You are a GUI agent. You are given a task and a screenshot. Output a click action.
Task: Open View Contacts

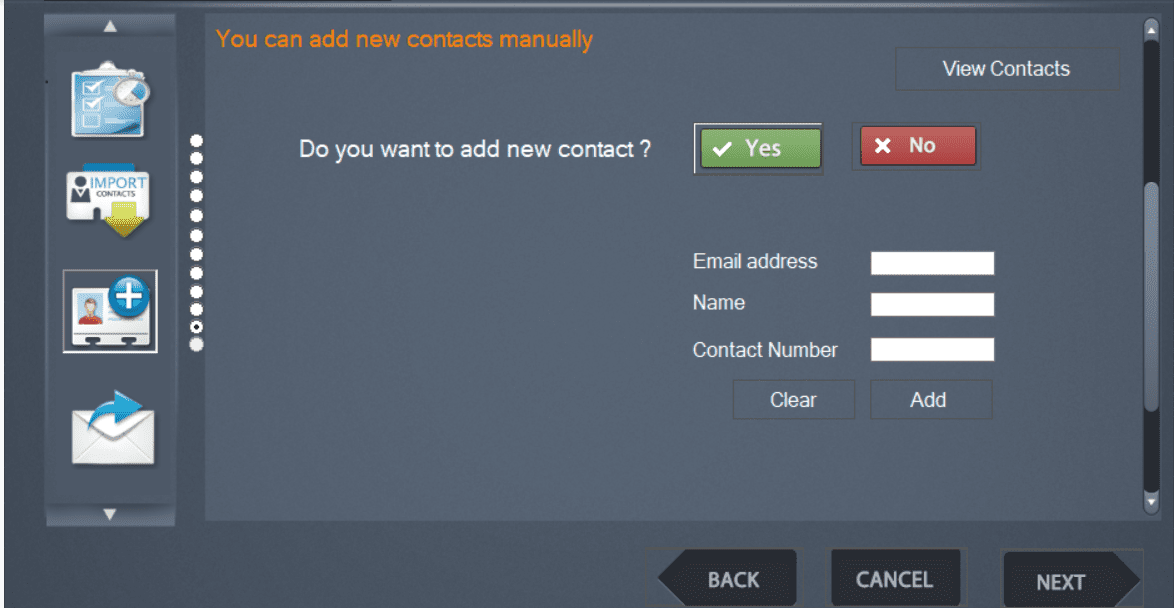tap(1006, 69)
